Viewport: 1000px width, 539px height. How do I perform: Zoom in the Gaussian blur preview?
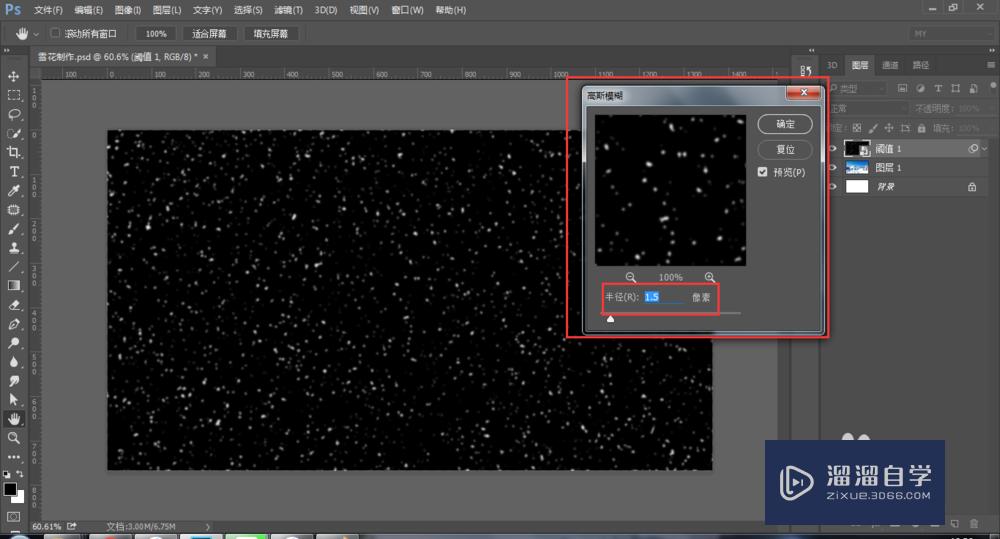[710, 277]
